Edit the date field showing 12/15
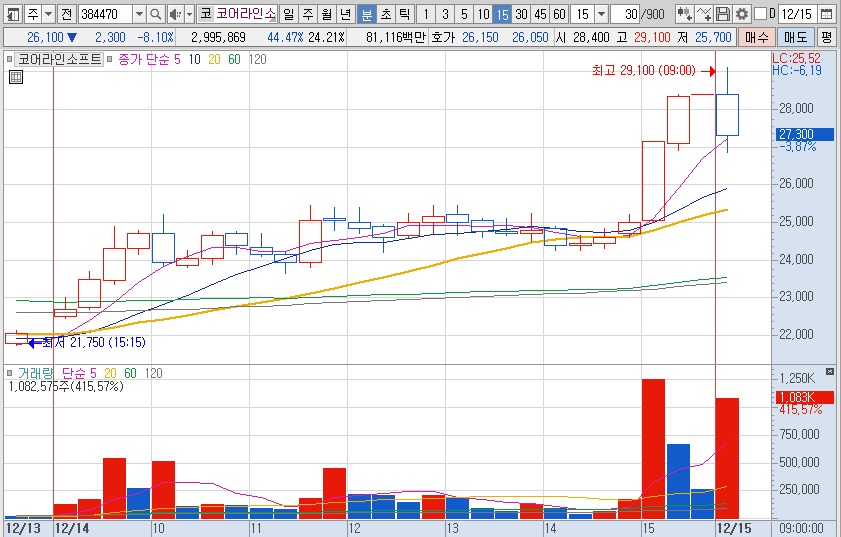 [797, 14]
